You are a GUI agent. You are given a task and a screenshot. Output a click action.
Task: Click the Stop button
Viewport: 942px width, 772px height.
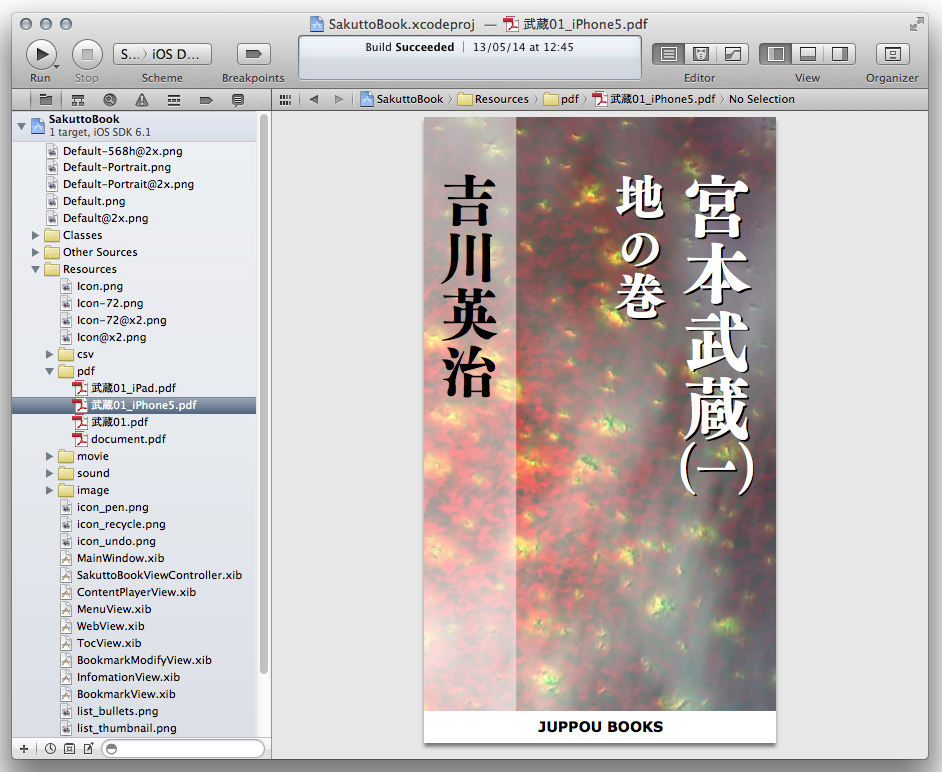point(87,54)
